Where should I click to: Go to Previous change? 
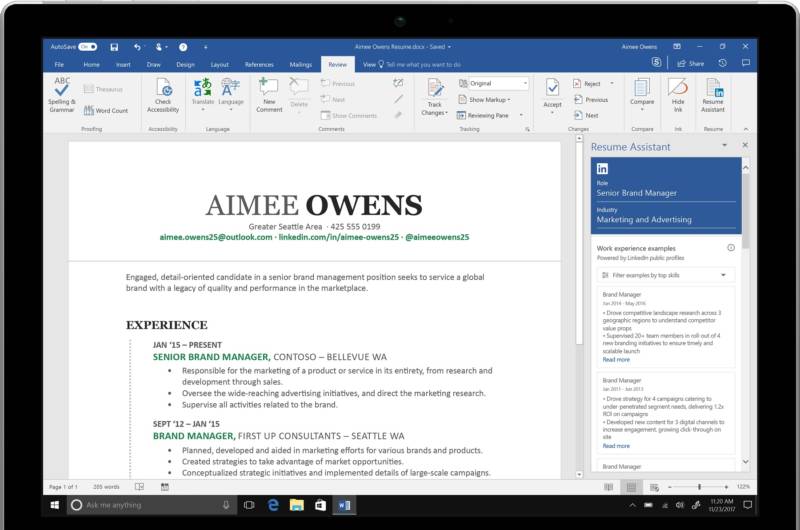tap(591, 99)
